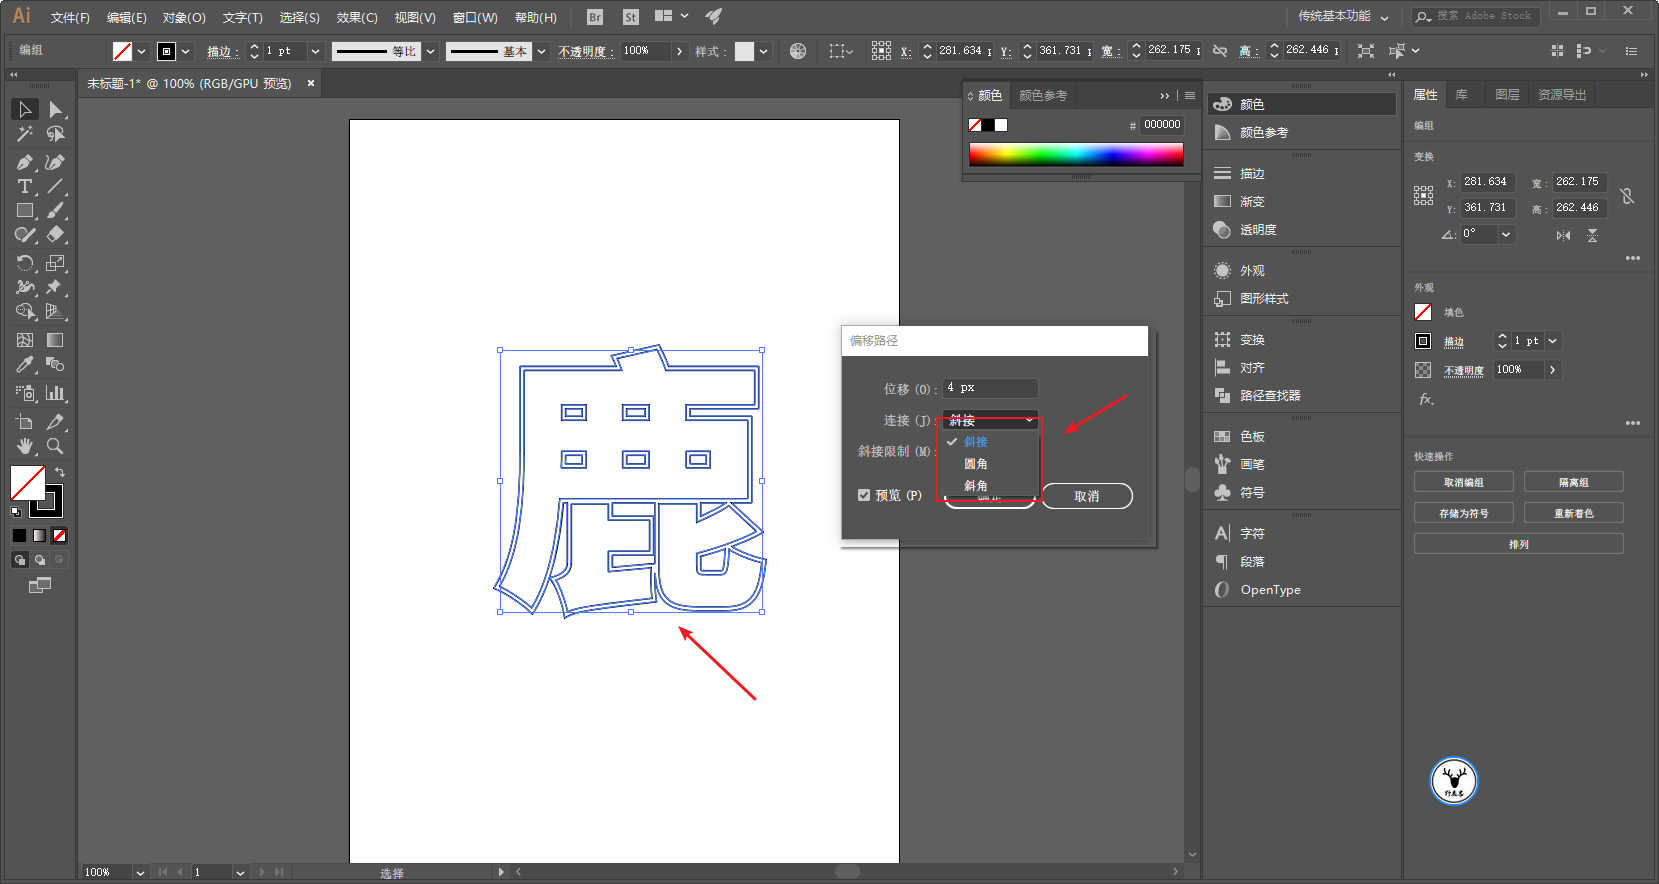Image resolution: width=1659 pixels, height=884 pixels.
Task: Click the fill swatch in Properties panel
Action: 1423,312
